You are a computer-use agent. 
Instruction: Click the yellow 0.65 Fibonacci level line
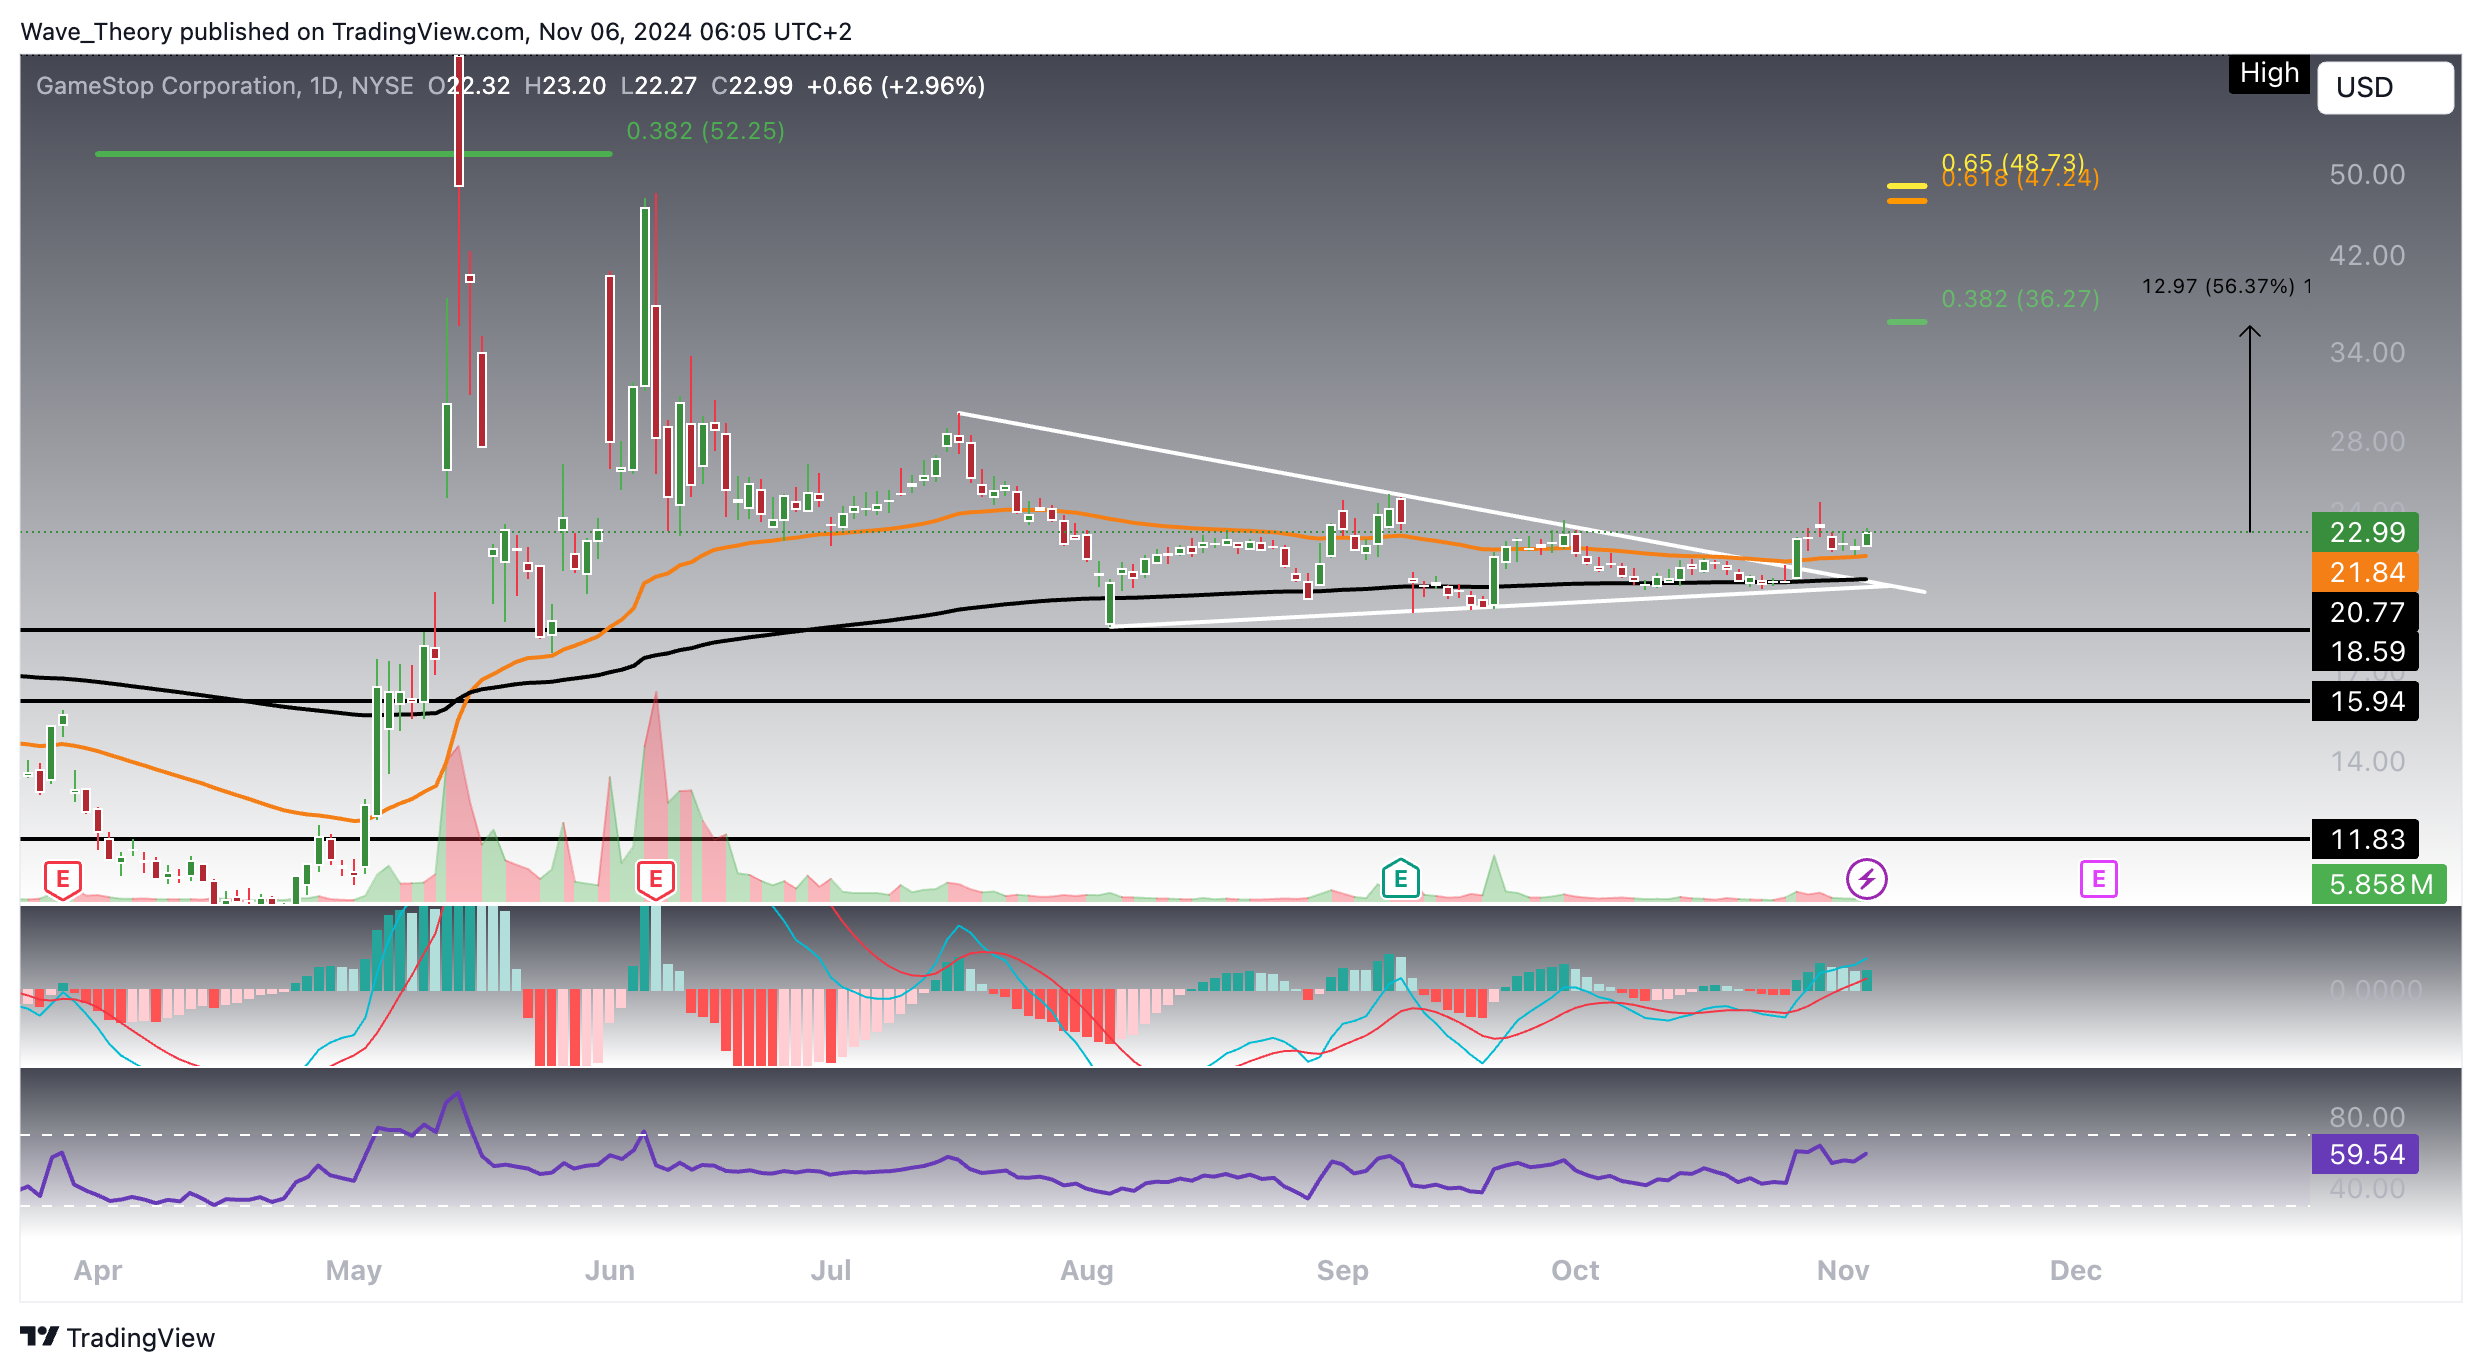tap(1906, 186)
